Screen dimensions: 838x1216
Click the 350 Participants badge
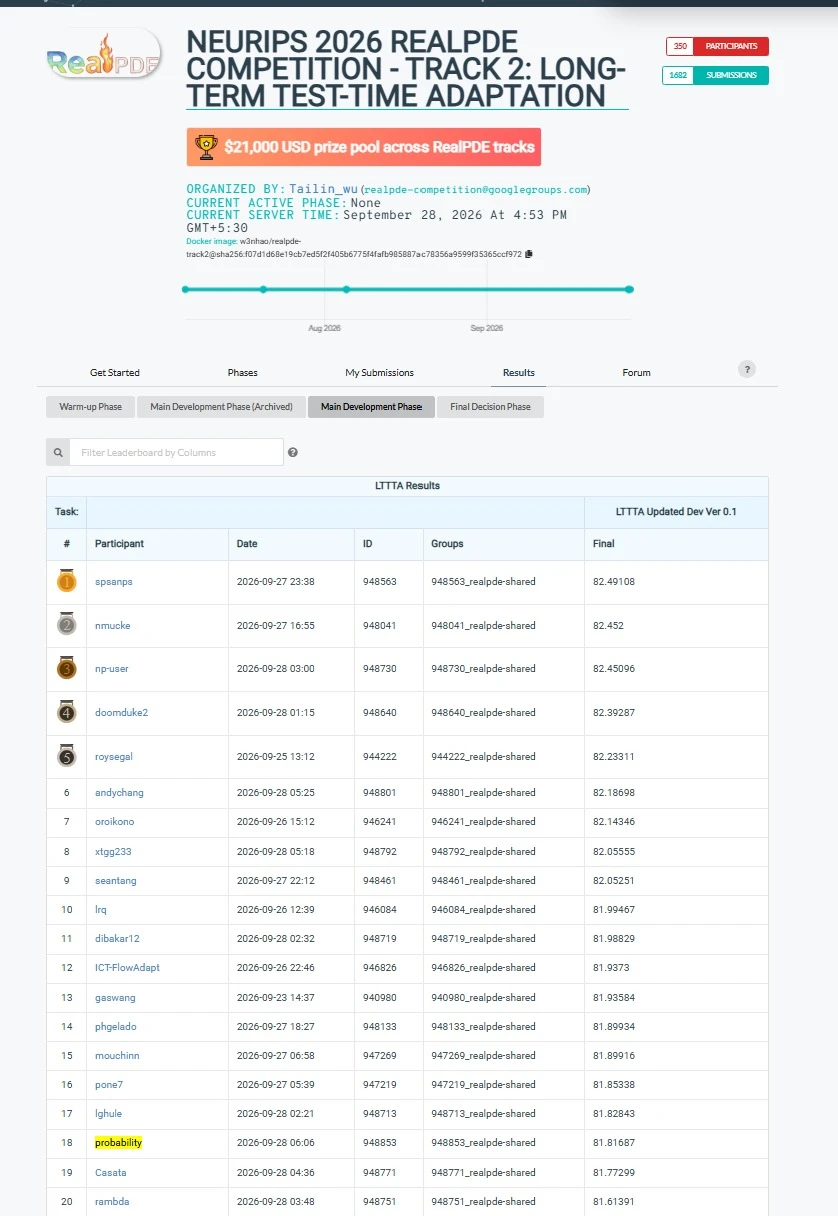click(717, 46)
